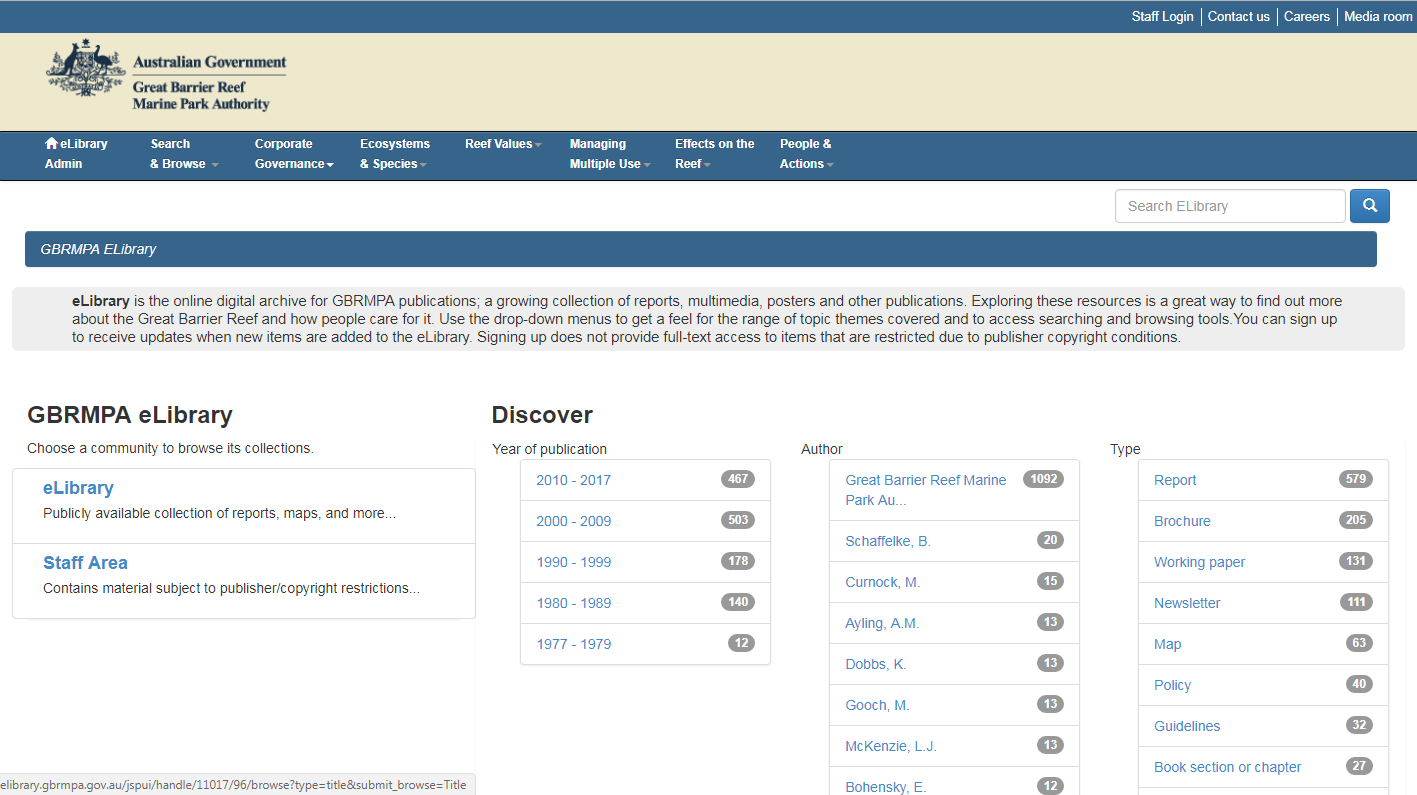Click the 140 count badge
This screenshot has height=795, width=1417.
[738, 602]
